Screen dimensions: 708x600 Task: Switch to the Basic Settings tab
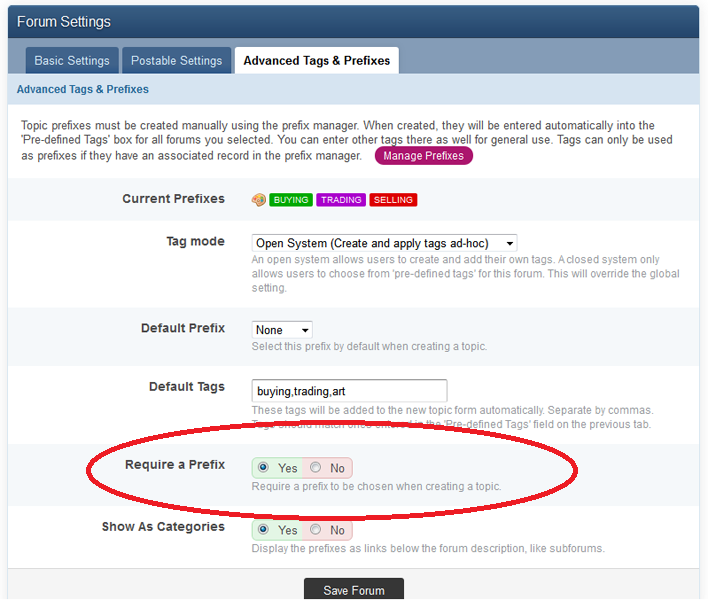tap(71, 61)
